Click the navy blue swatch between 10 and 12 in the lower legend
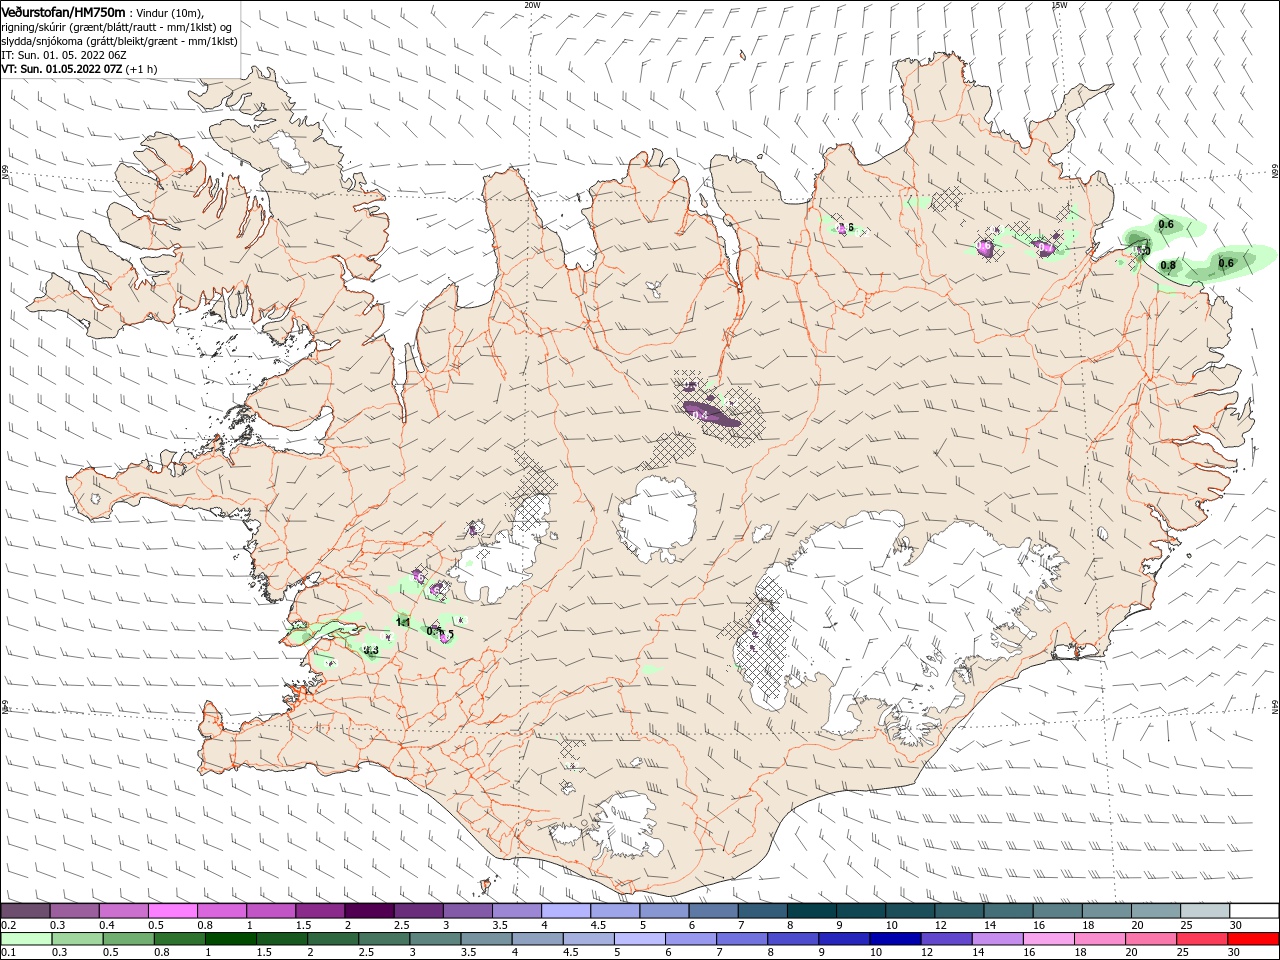Screen dimensions: 1280x960 [x=893, y=939]
